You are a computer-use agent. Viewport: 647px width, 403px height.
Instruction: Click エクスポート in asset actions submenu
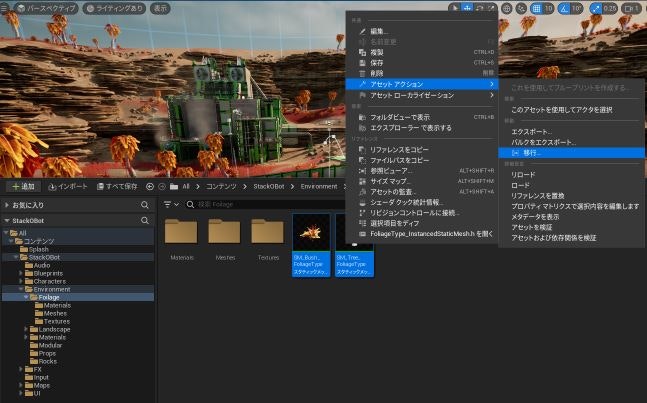571,132
